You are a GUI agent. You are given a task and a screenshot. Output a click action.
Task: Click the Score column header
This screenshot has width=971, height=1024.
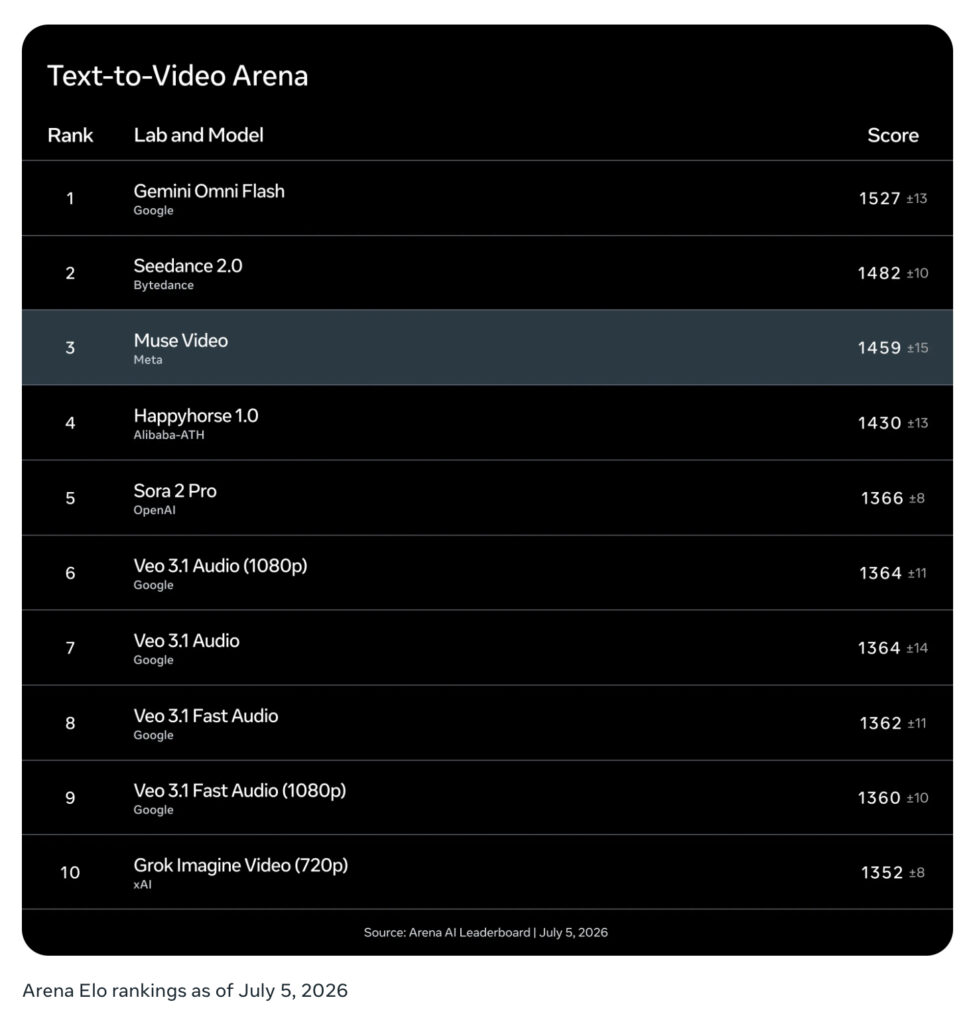coord(893,135)
